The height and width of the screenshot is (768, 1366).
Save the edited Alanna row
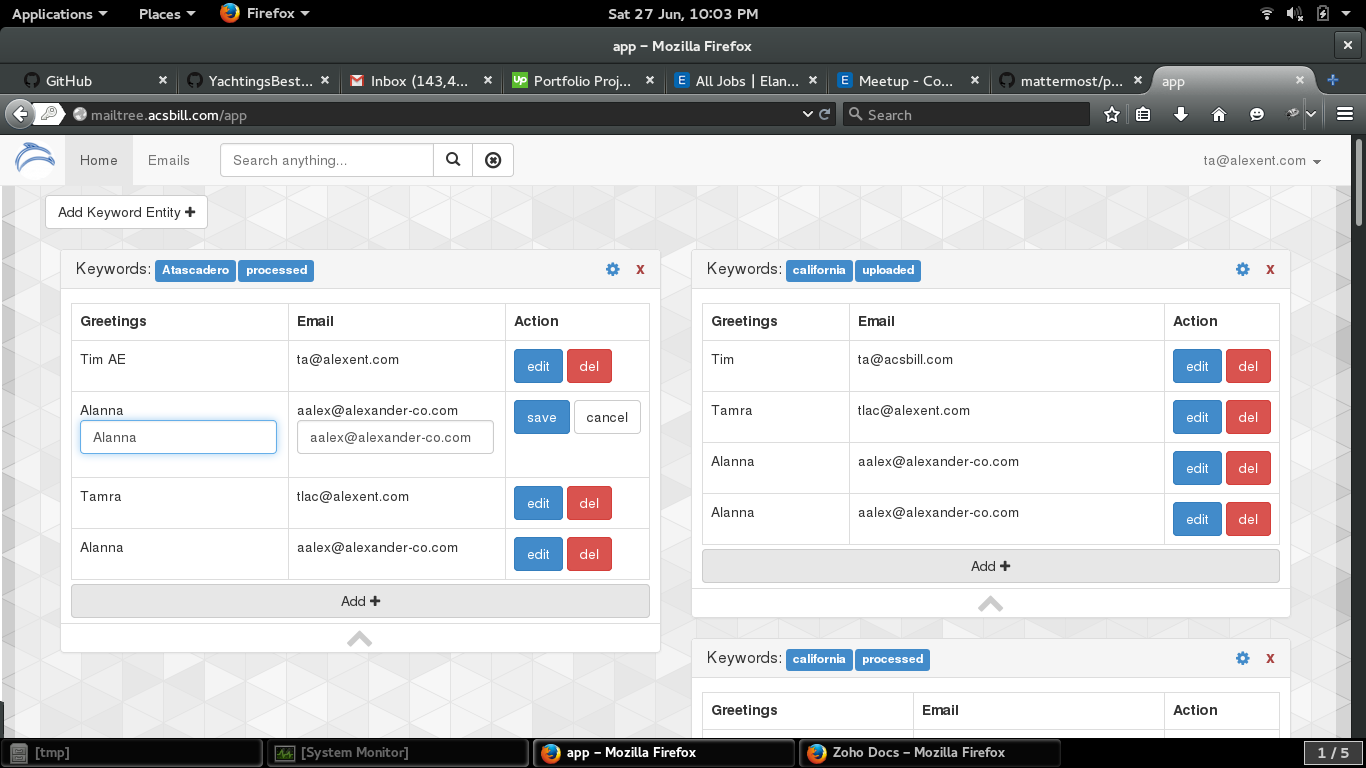[x=541, y=417]
